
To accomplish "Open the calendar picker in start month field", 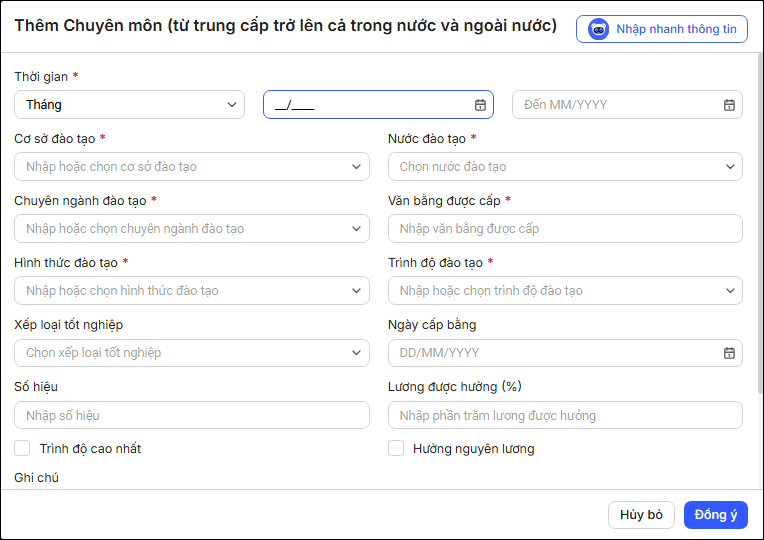I will tap(480, 105).
